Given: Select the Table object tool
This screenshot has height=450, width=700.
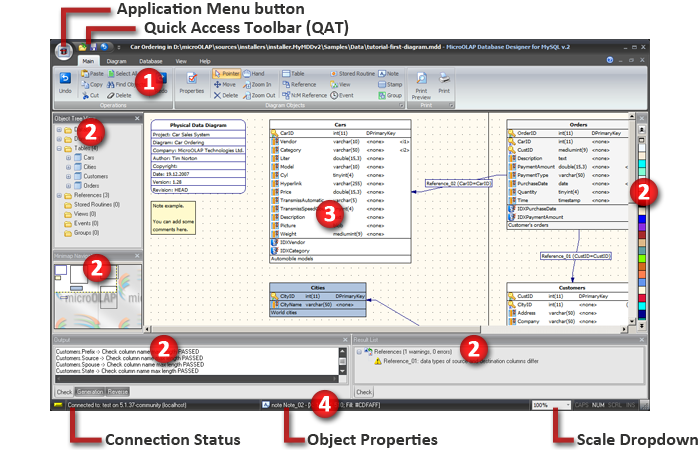Looking at the screenshot, I should point(293,74).
